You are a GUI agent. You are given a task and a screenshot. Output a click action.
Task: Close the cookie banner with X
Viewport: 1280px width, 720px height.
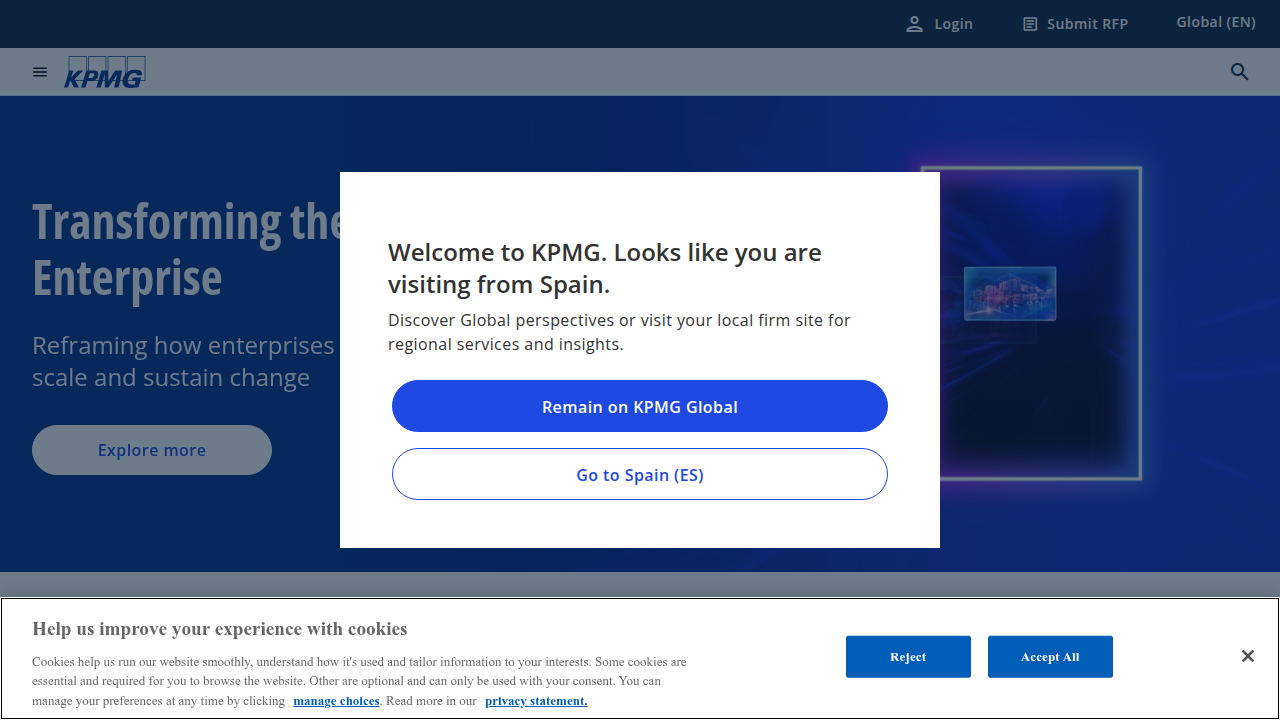[1248, 656]
